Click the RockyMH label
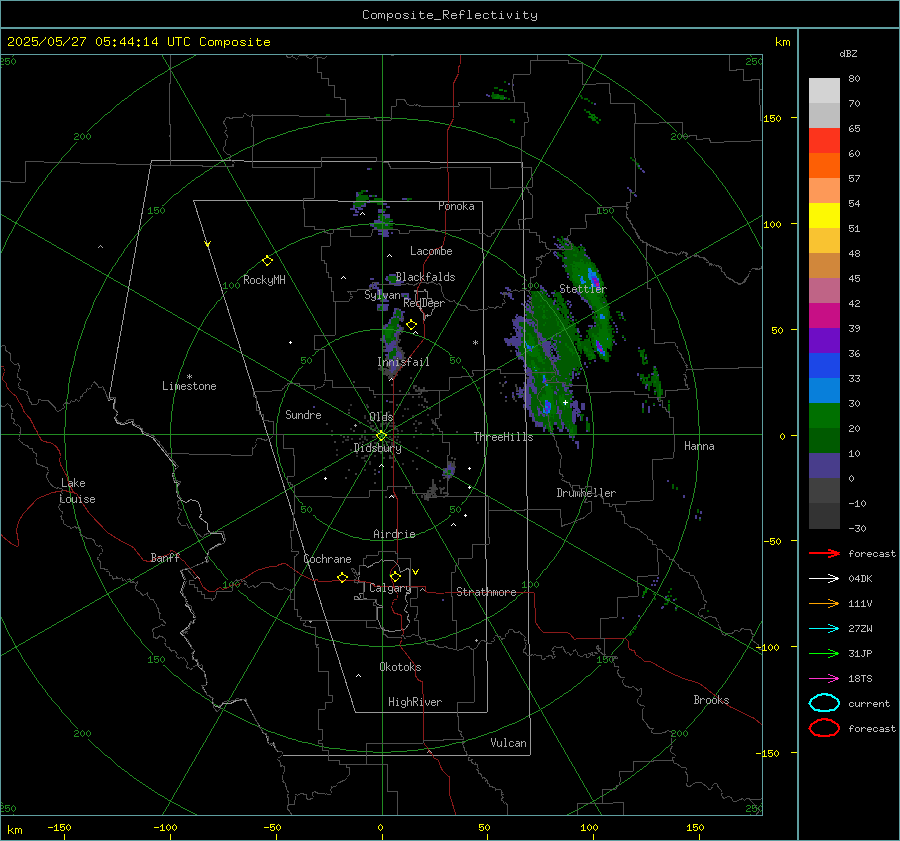The height and width of the screenshot is (841, 900). (x=264, y=280)
